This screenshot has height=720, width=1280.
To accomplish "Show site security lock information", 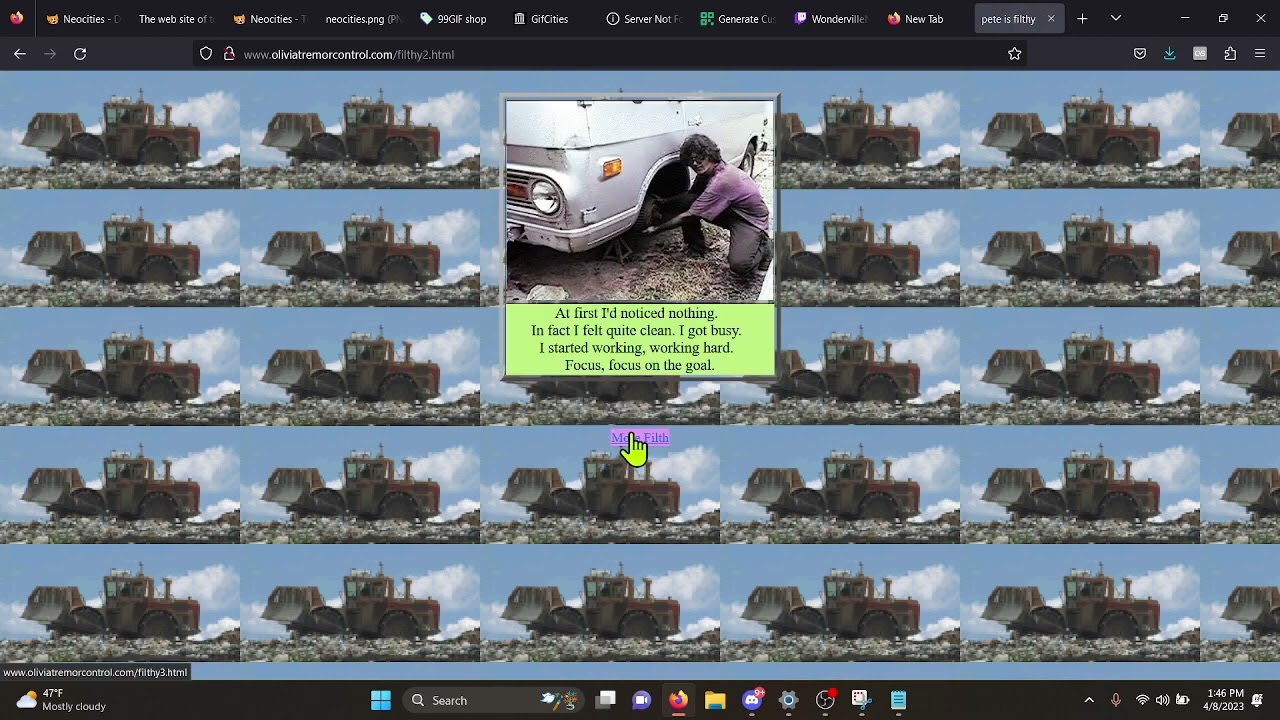I will (228, 54).
